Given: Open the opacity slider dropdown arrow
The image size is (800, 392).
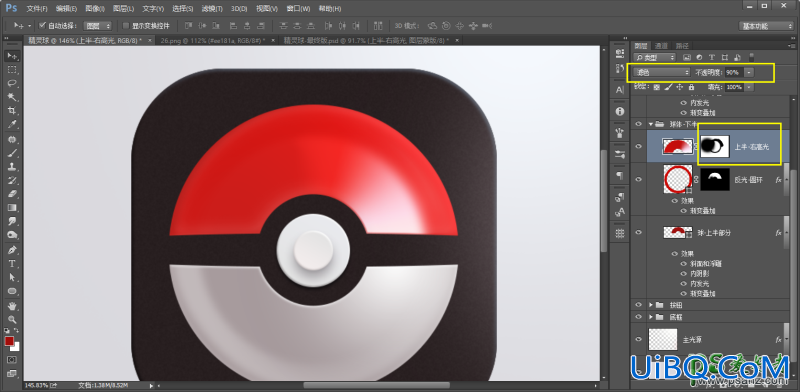Looking at the screenshot, I should pos(748,72).
